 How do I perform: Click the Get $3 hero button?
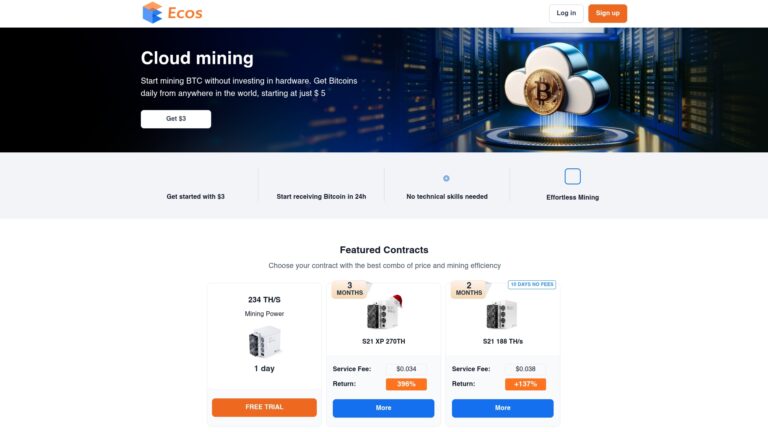(176, 119)
